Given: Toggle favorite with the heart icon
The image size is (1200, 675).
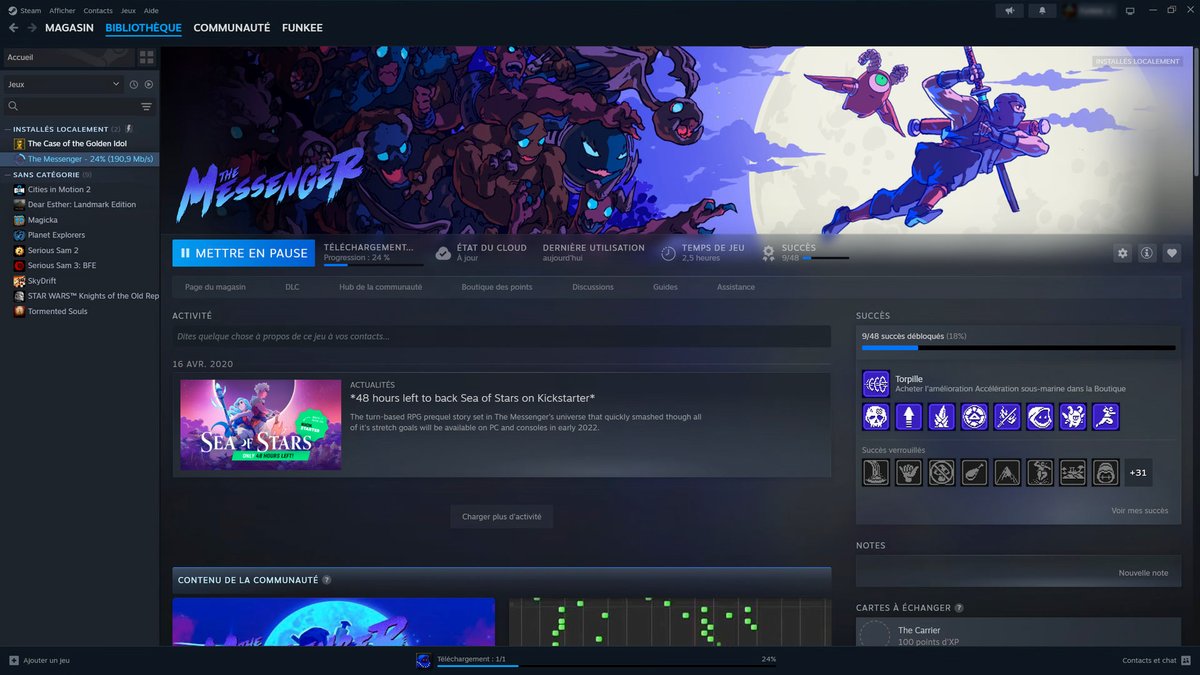Looking at the screenshot, I should pyautogui.click(x=1171, y=253).
